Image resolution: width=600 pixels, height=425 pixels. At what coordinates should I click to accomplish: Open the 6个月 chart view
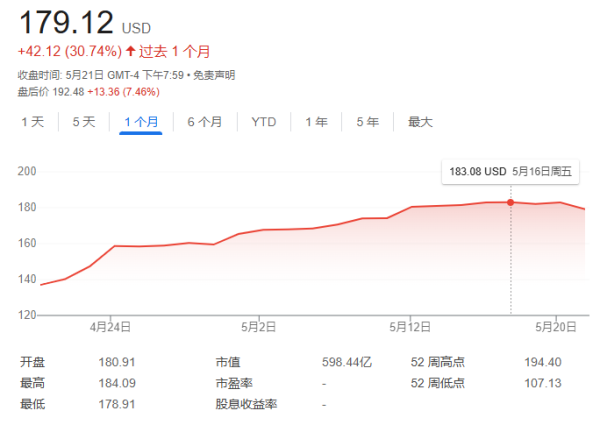[204, 122]
